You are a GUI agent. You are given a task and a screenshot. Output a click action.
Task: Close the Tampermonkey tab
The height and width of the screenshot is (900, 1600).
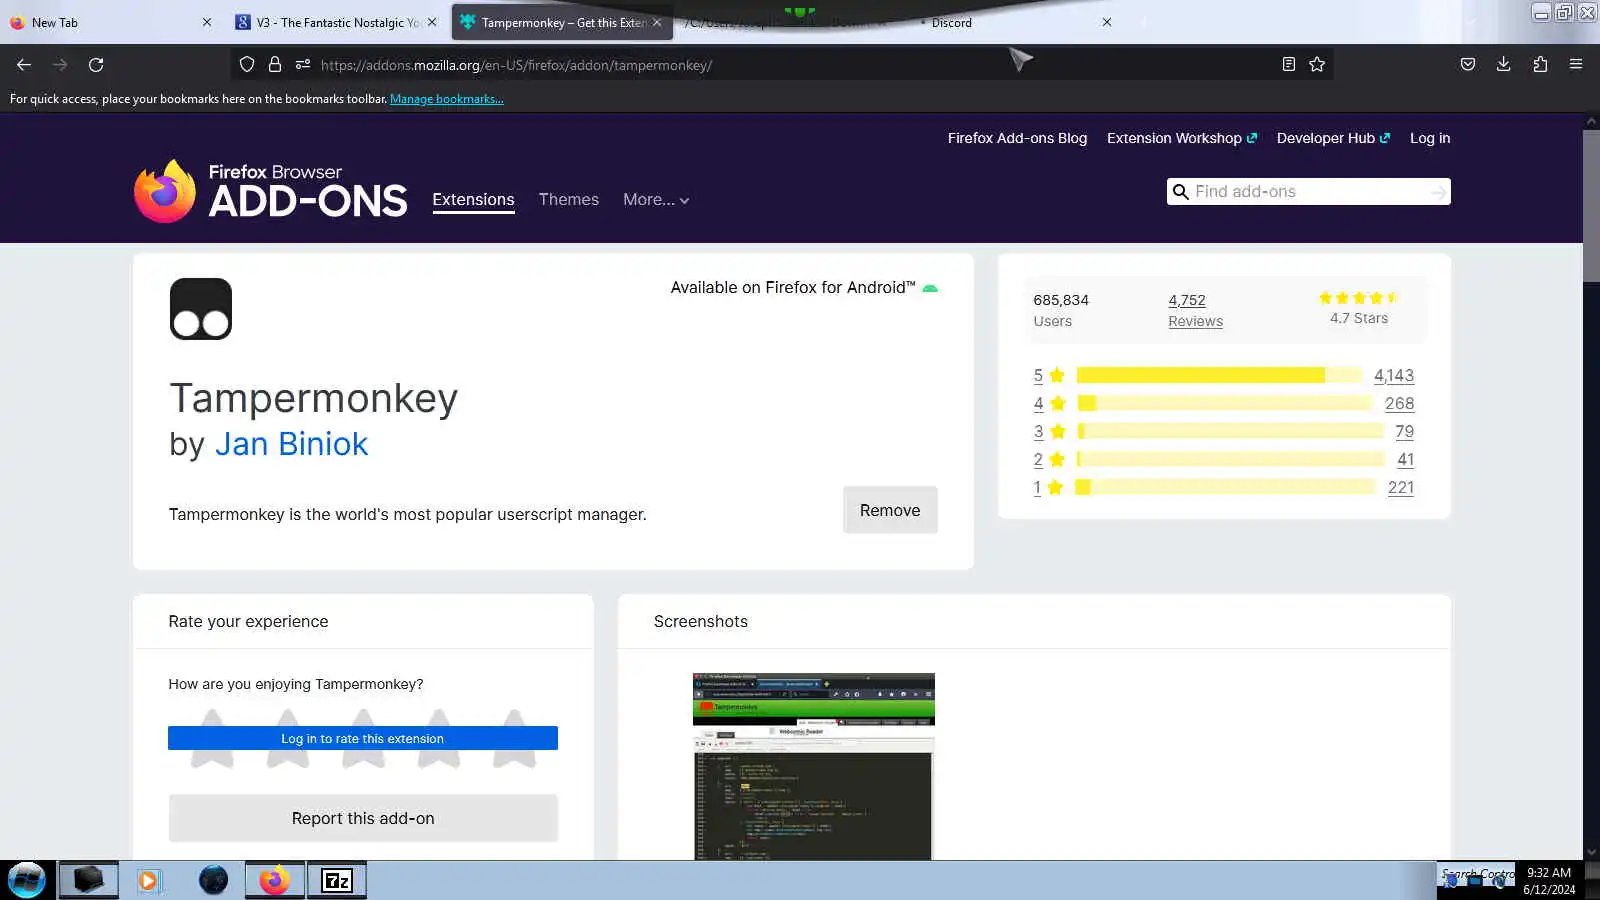(657, 22)
